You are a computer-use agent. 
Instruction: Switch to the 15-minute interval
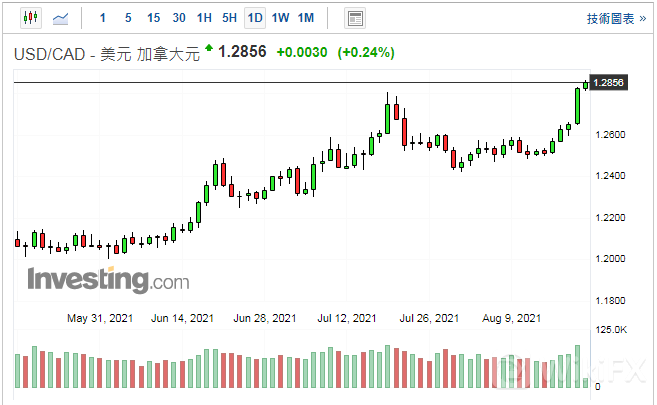pos(153,18)
